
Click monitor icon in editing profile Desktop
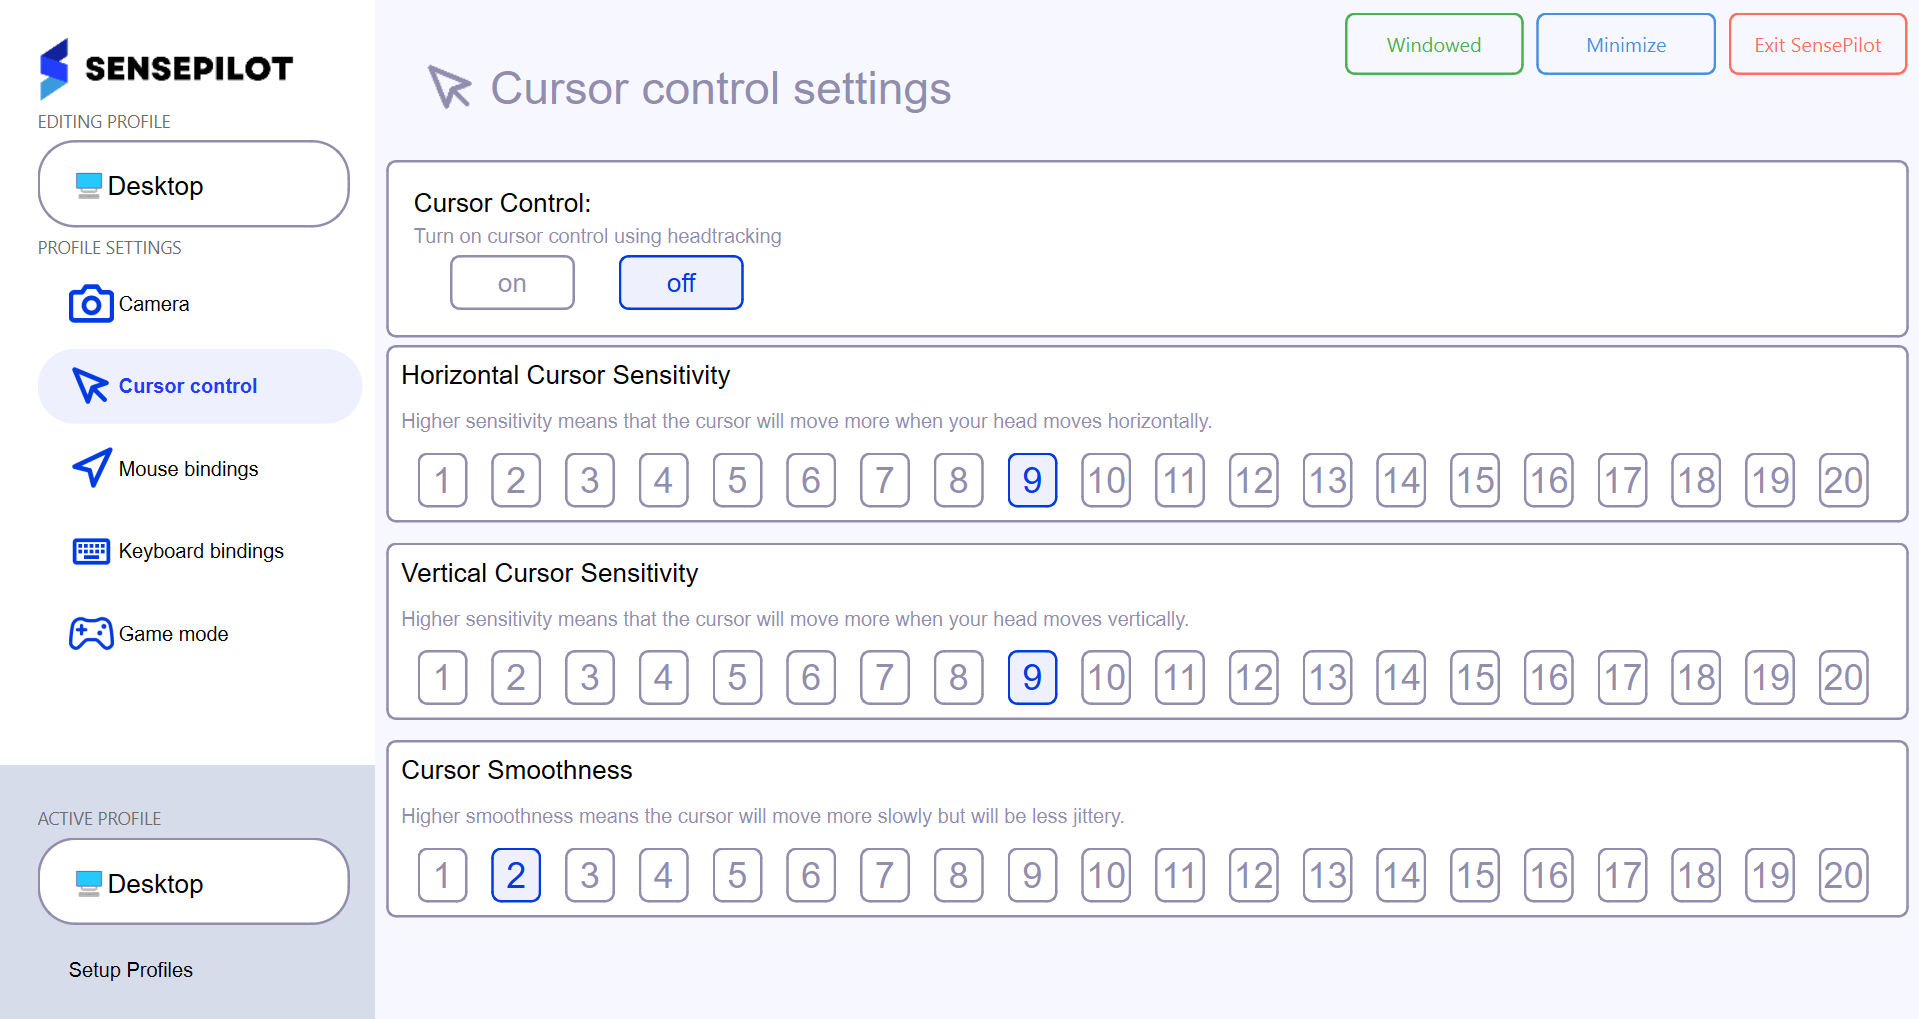pos(89,186)
